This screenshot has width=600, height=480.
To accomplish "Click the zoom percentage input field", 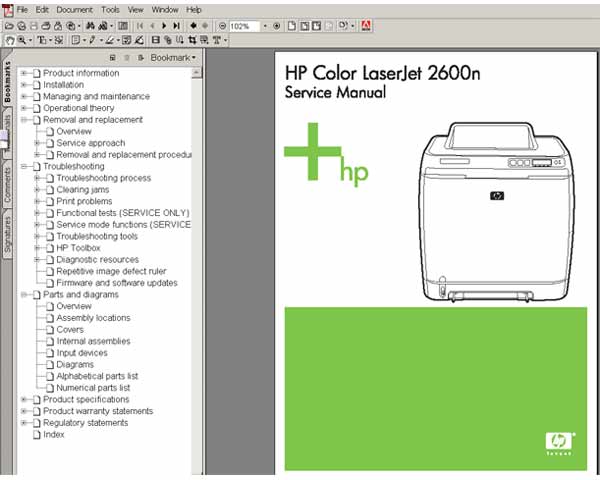I will (x=245, y=26).
